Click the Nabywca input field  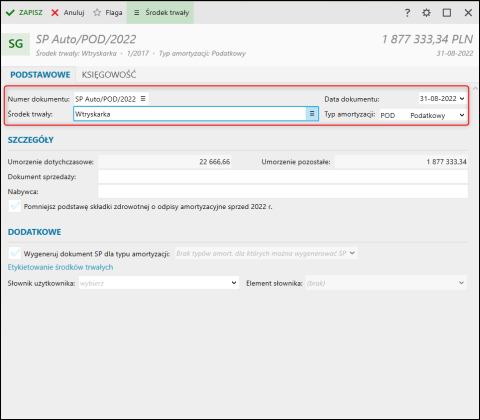click(283, 192)
